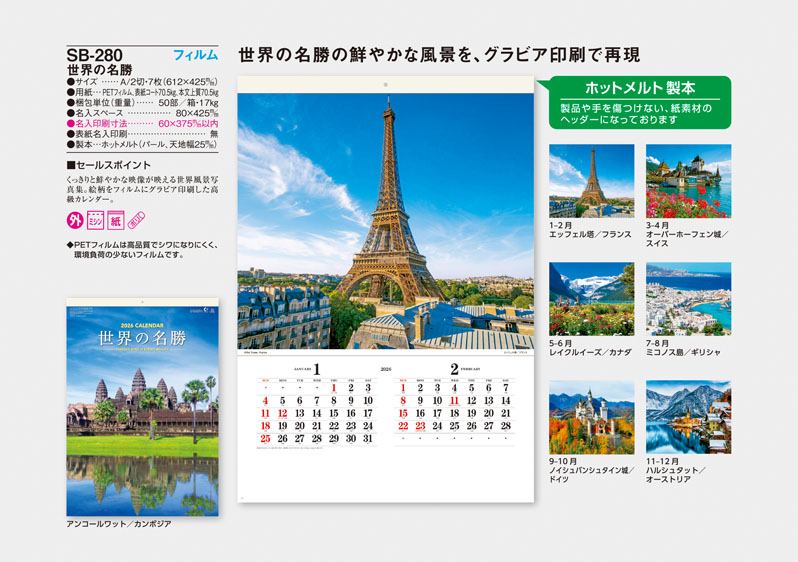Viewport: 798px width, 562px height.
Task: Click February 11 in the calendar grid
Action: pyautogui.click(x=454, y=401)
